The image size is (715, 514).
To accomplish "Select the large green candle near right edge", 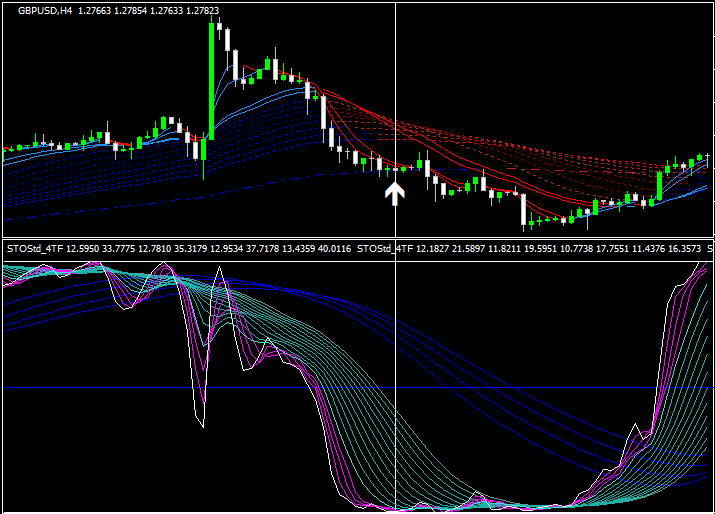I will 660,184.
